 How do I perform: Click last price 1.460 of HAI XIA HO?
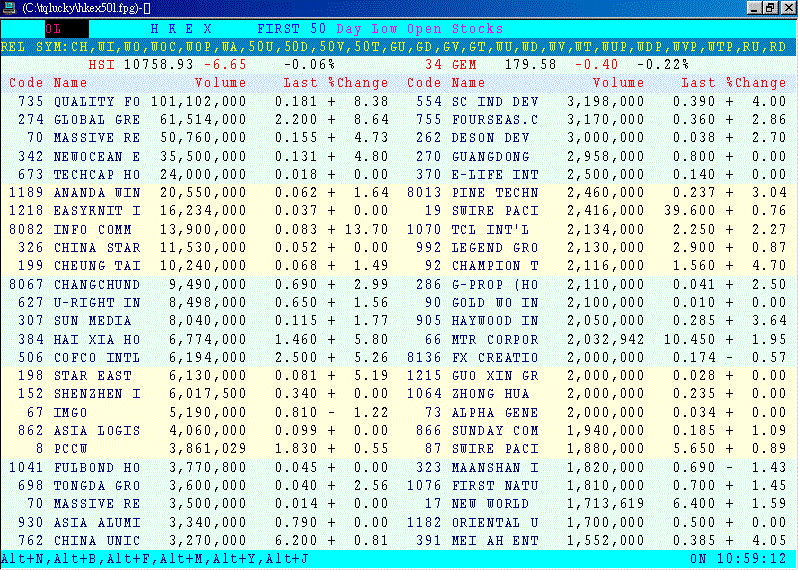296,339
